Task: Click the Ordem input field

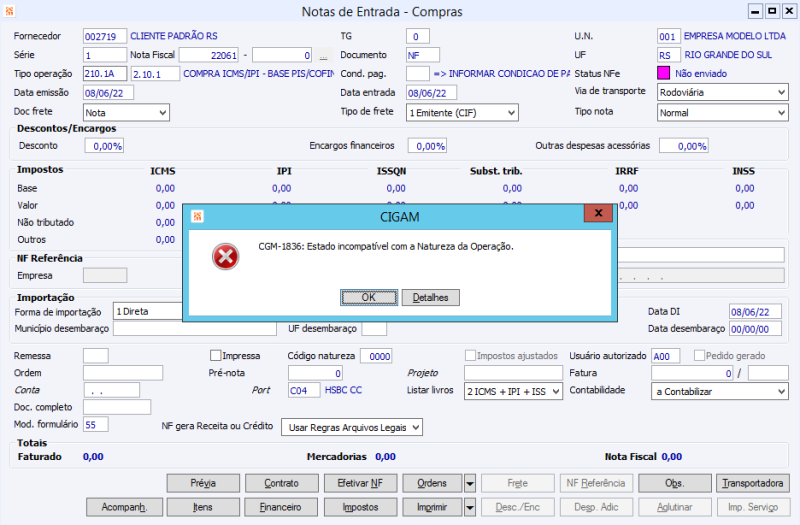Action: [x=123, y=373]
